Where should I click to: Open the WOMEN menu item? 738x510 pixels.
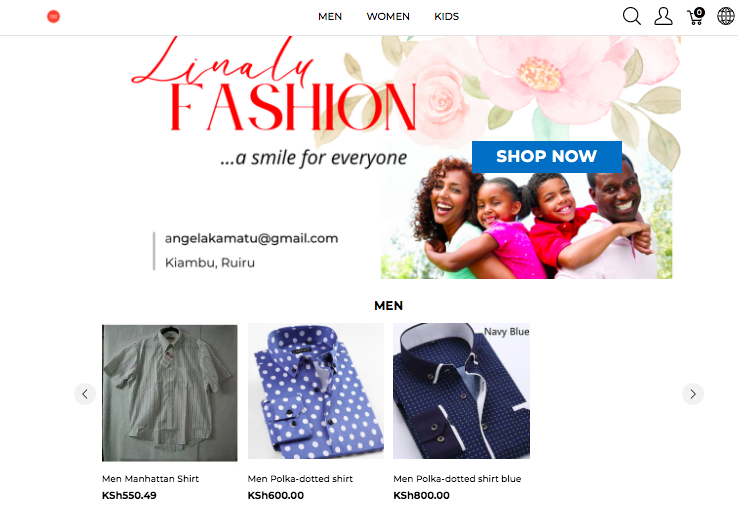click(x=388, y=16)
